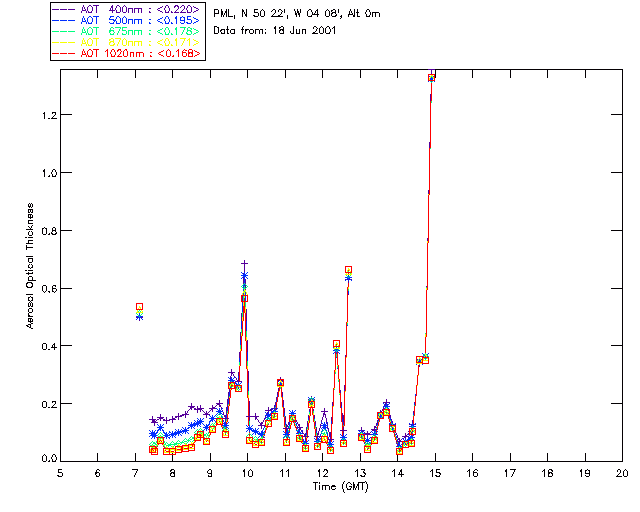Click the purple plus peak marker near 10 GMT

pos(244,263)
